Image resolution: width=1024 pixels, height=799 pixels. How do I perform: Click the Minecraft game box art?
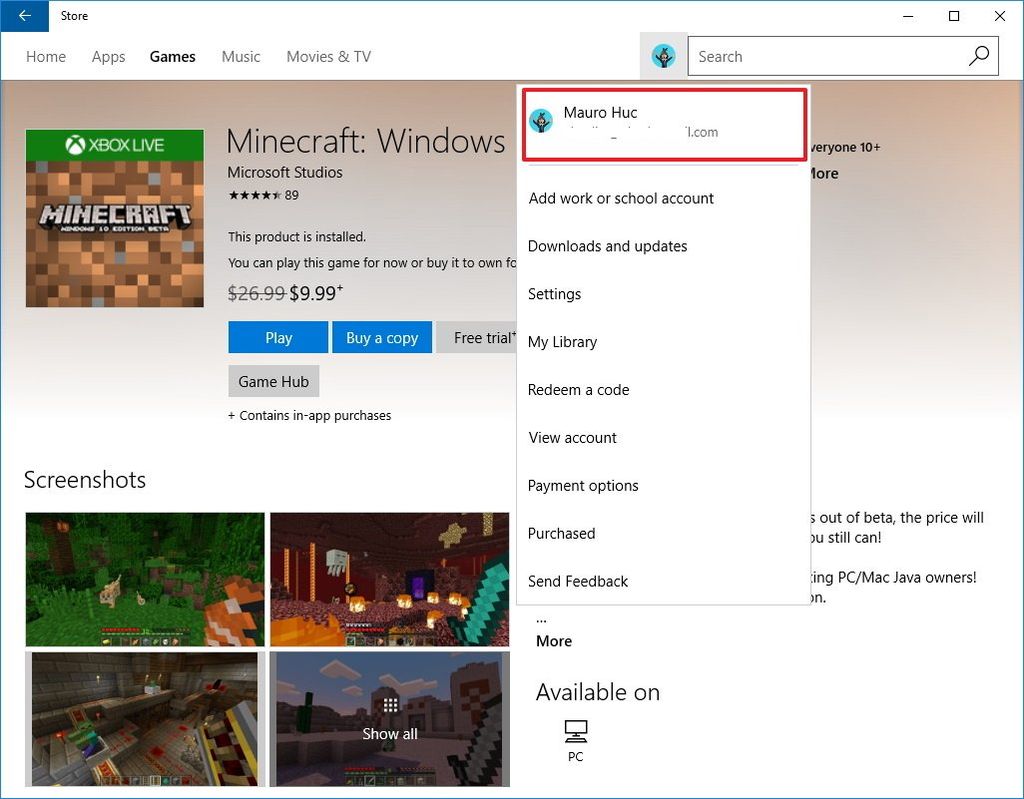point(114,219)
